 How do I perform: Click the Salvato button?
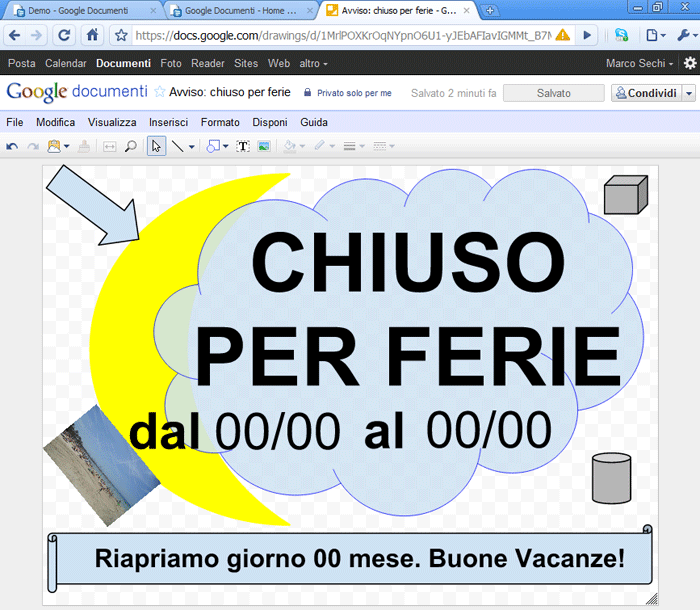(554, 93)
